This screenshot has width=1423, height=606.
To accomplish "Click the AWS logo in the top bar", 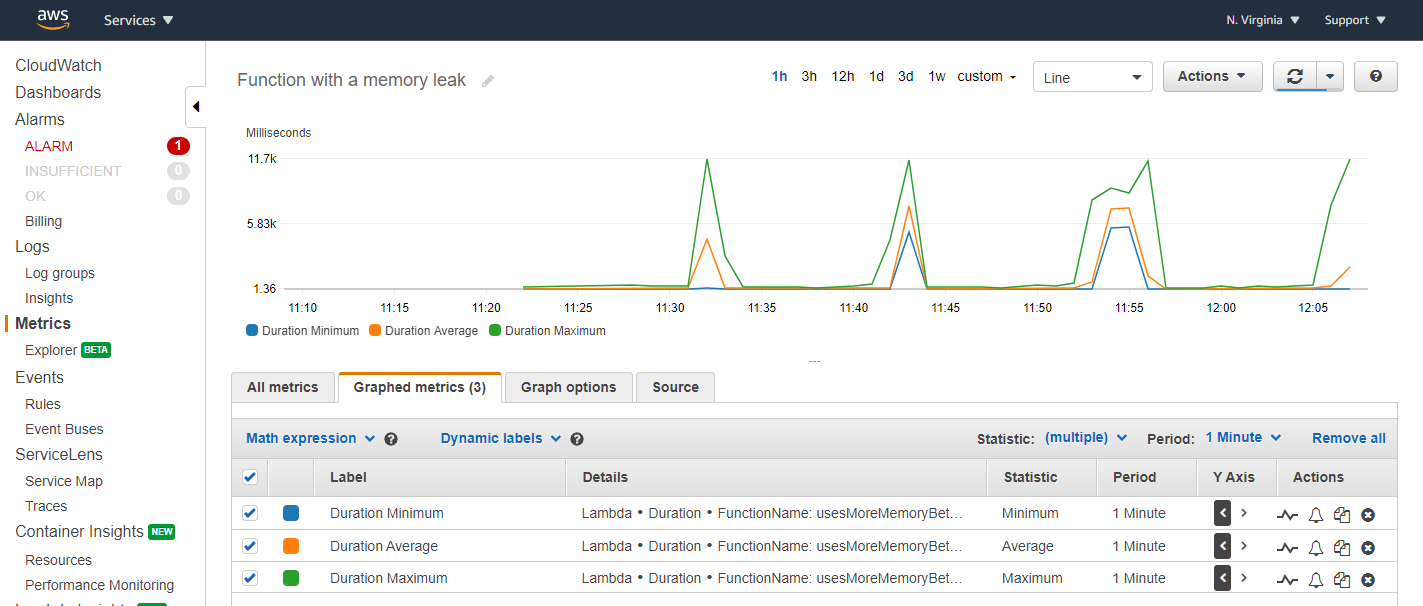I will point(52,19).
